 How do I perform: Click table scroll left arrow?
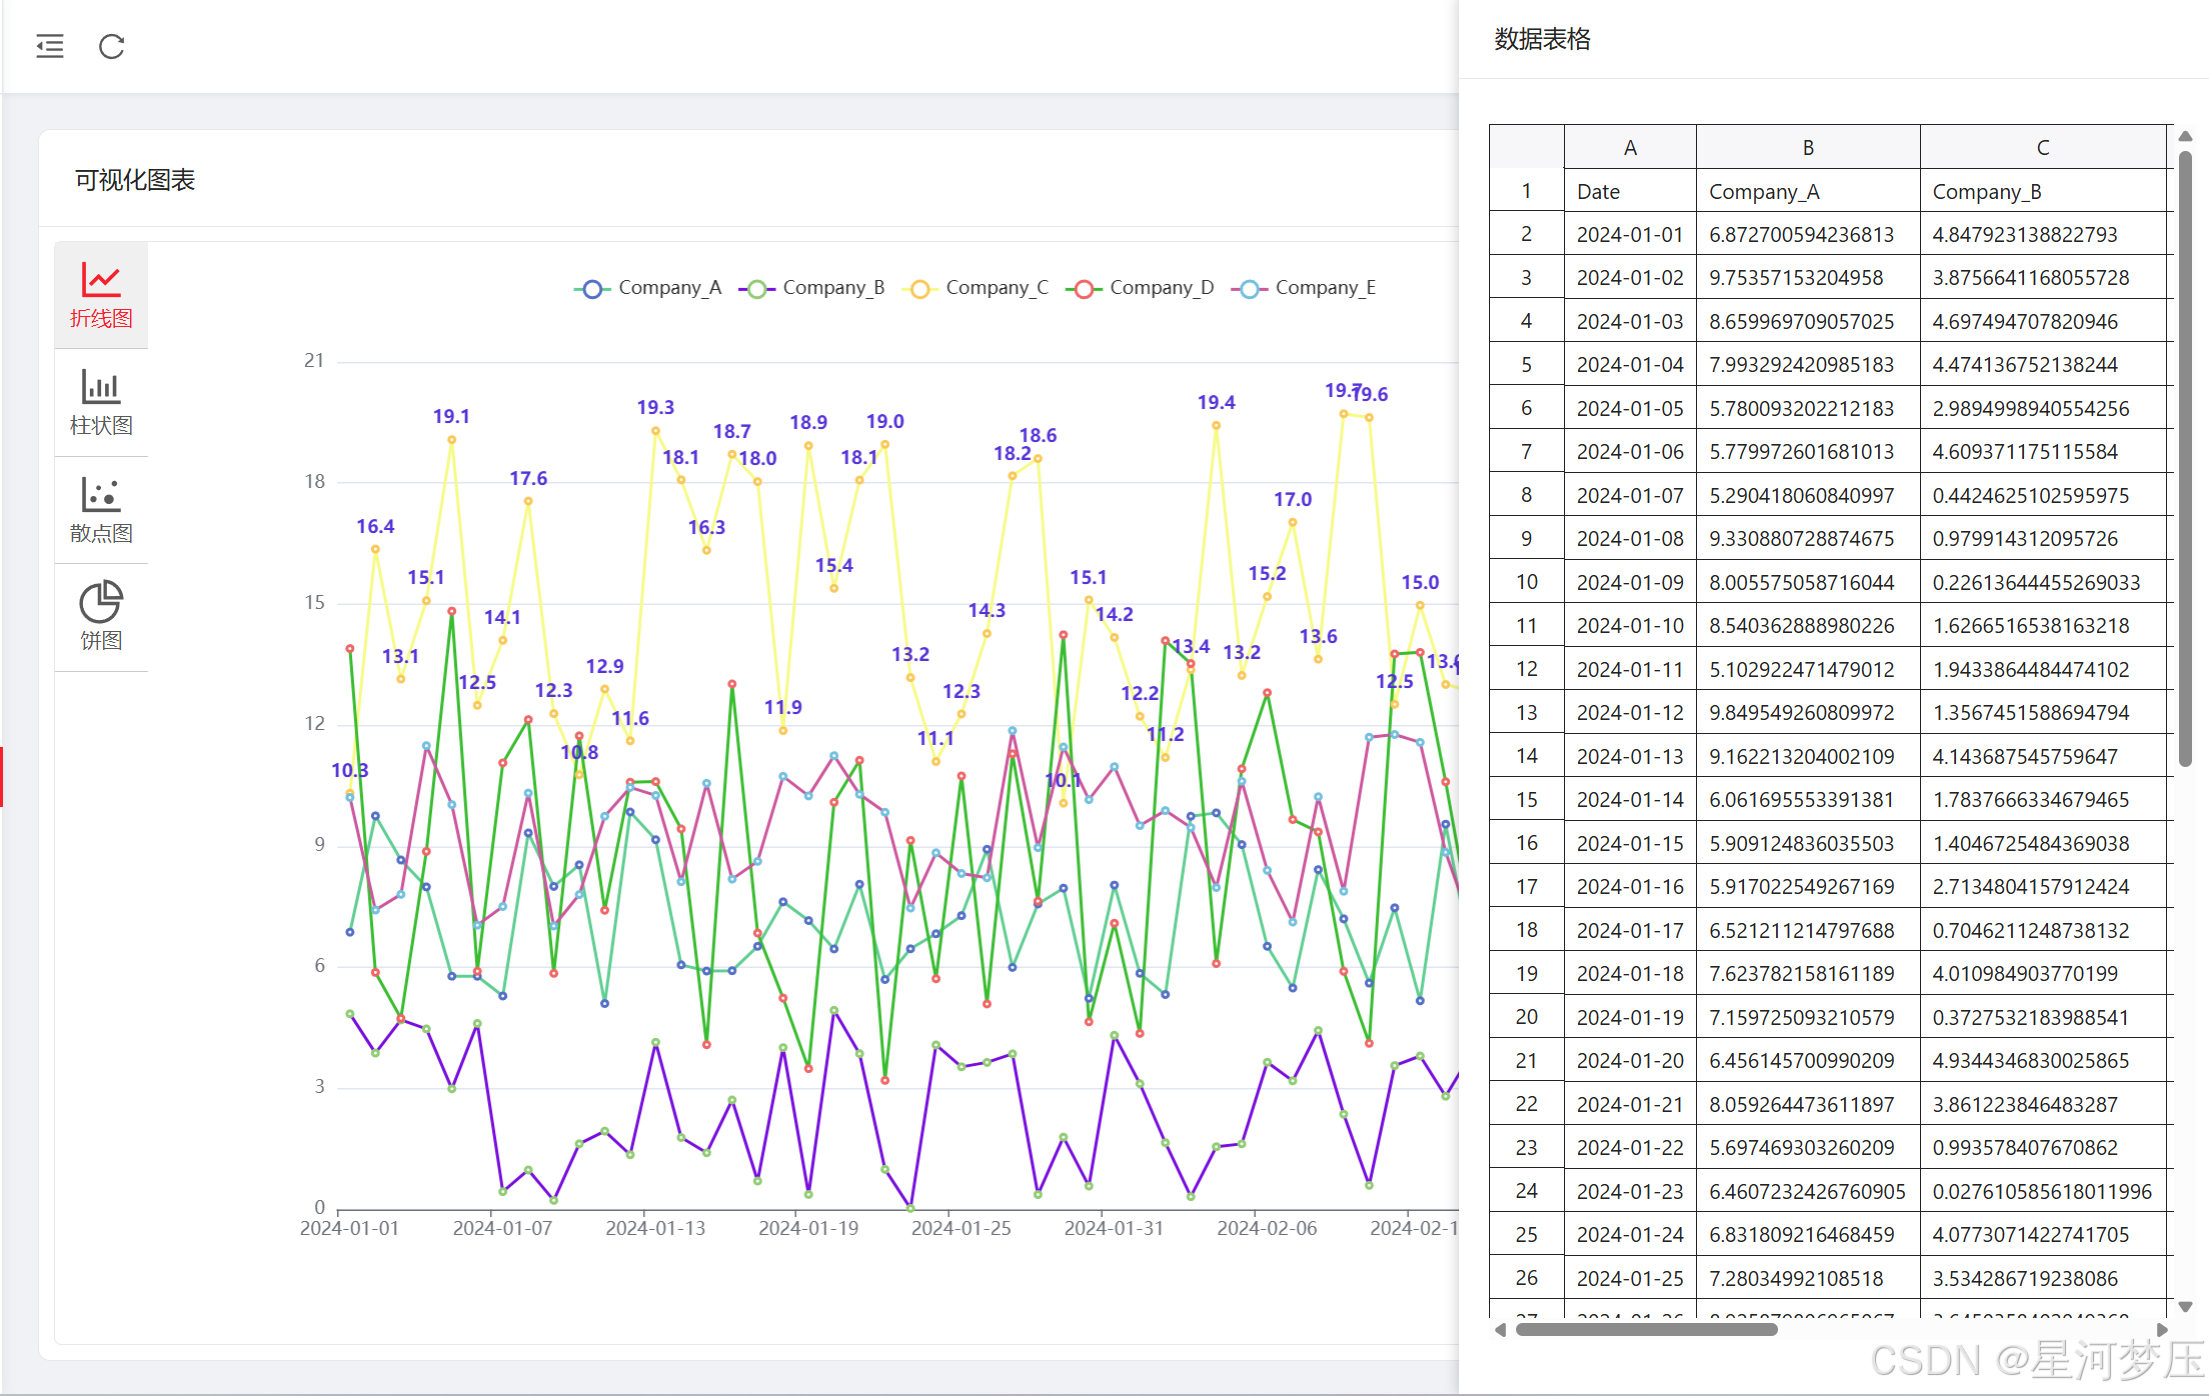tap(1500, 1330)
